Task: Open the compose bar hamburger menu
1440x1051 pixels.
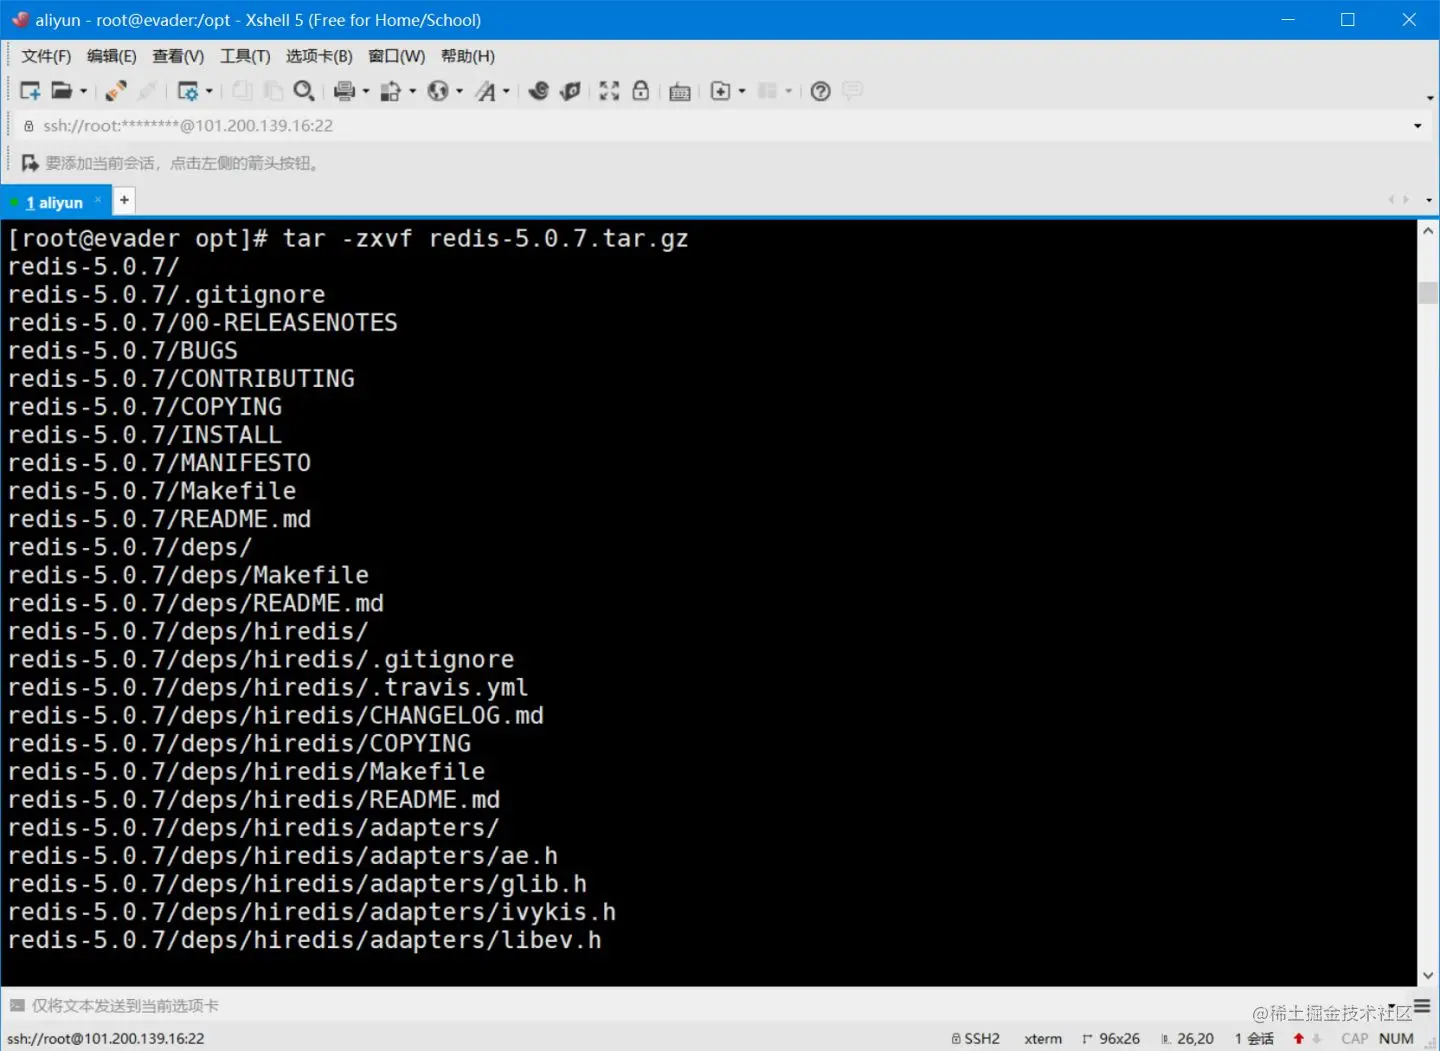Action: (x=1422, y=1006)
